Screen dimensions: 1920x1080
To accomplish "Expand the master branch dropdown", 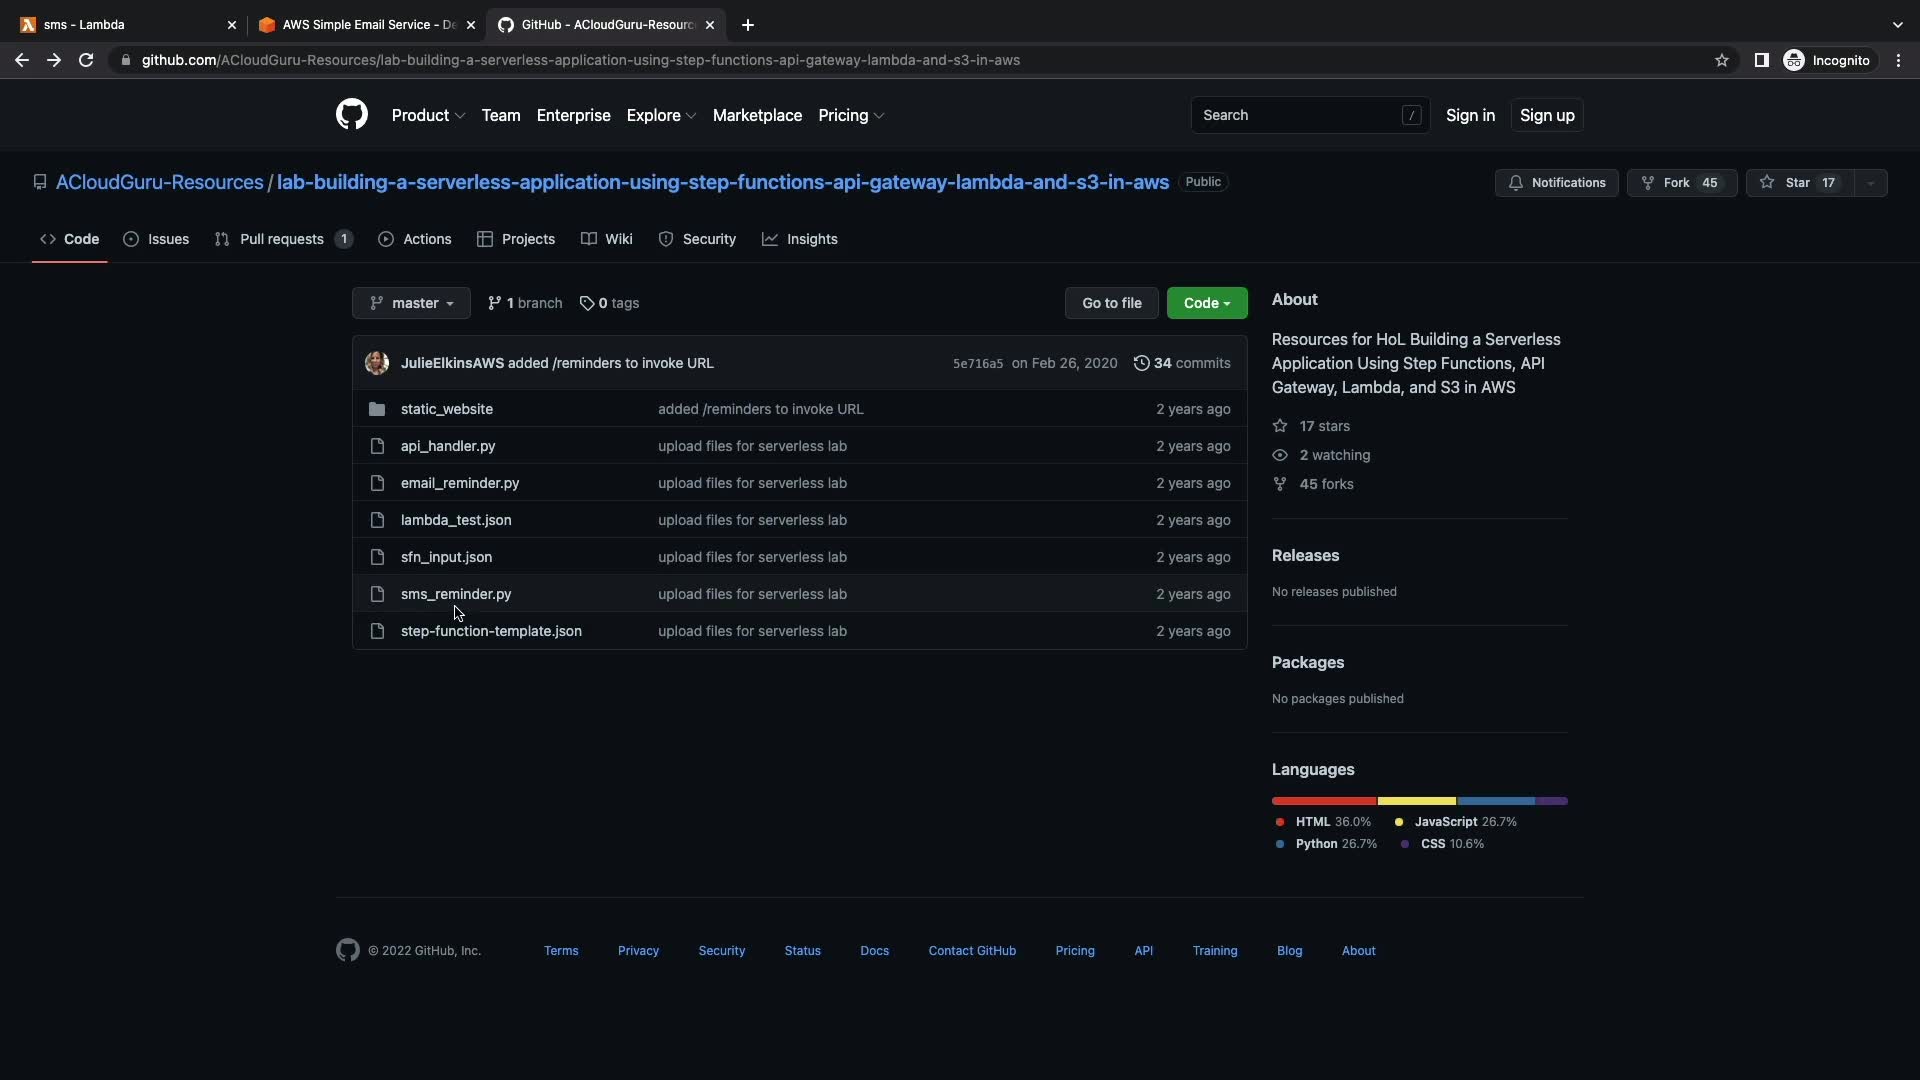I will pos(411,303).
